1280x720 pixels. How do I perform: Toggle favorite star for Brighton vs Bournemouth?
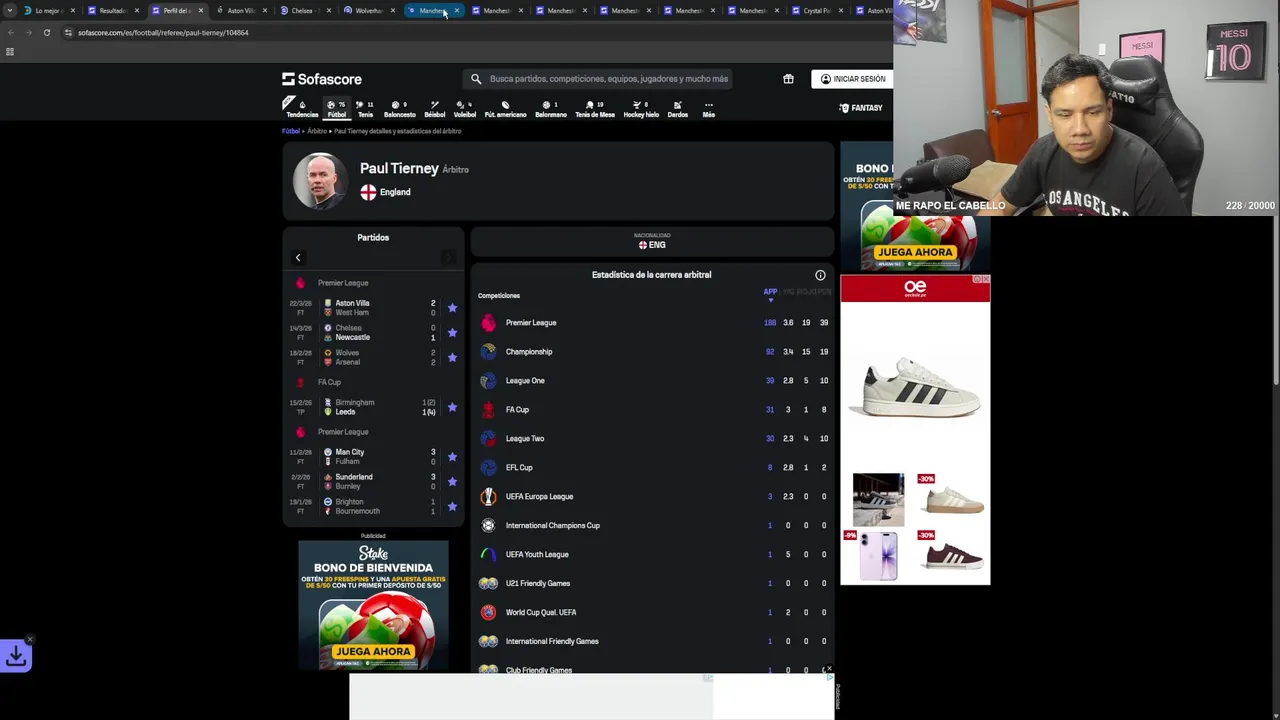452,506
